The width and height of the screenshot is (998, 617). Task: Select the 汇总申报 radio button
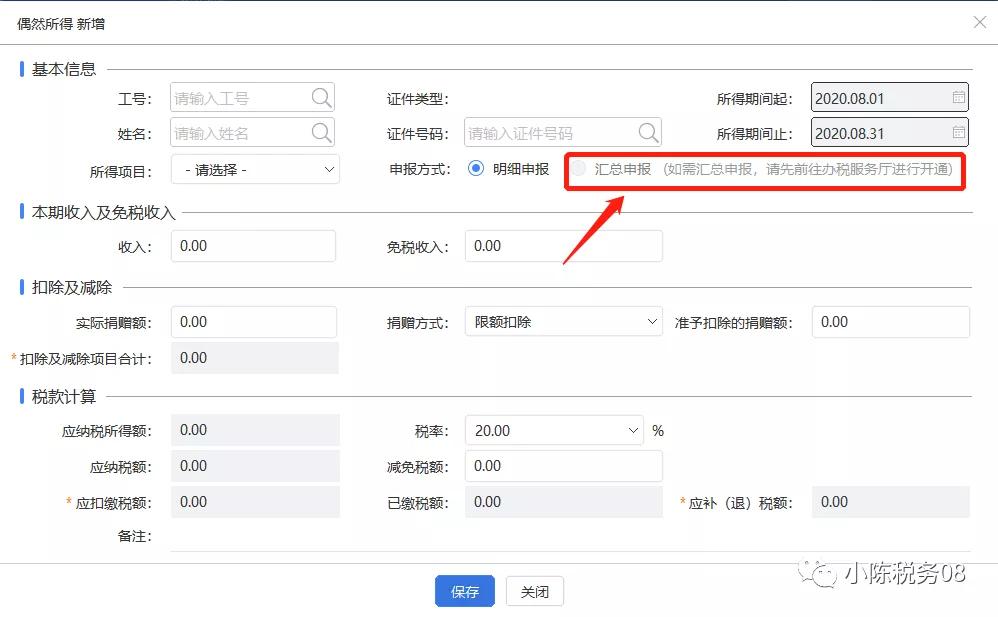578,169
